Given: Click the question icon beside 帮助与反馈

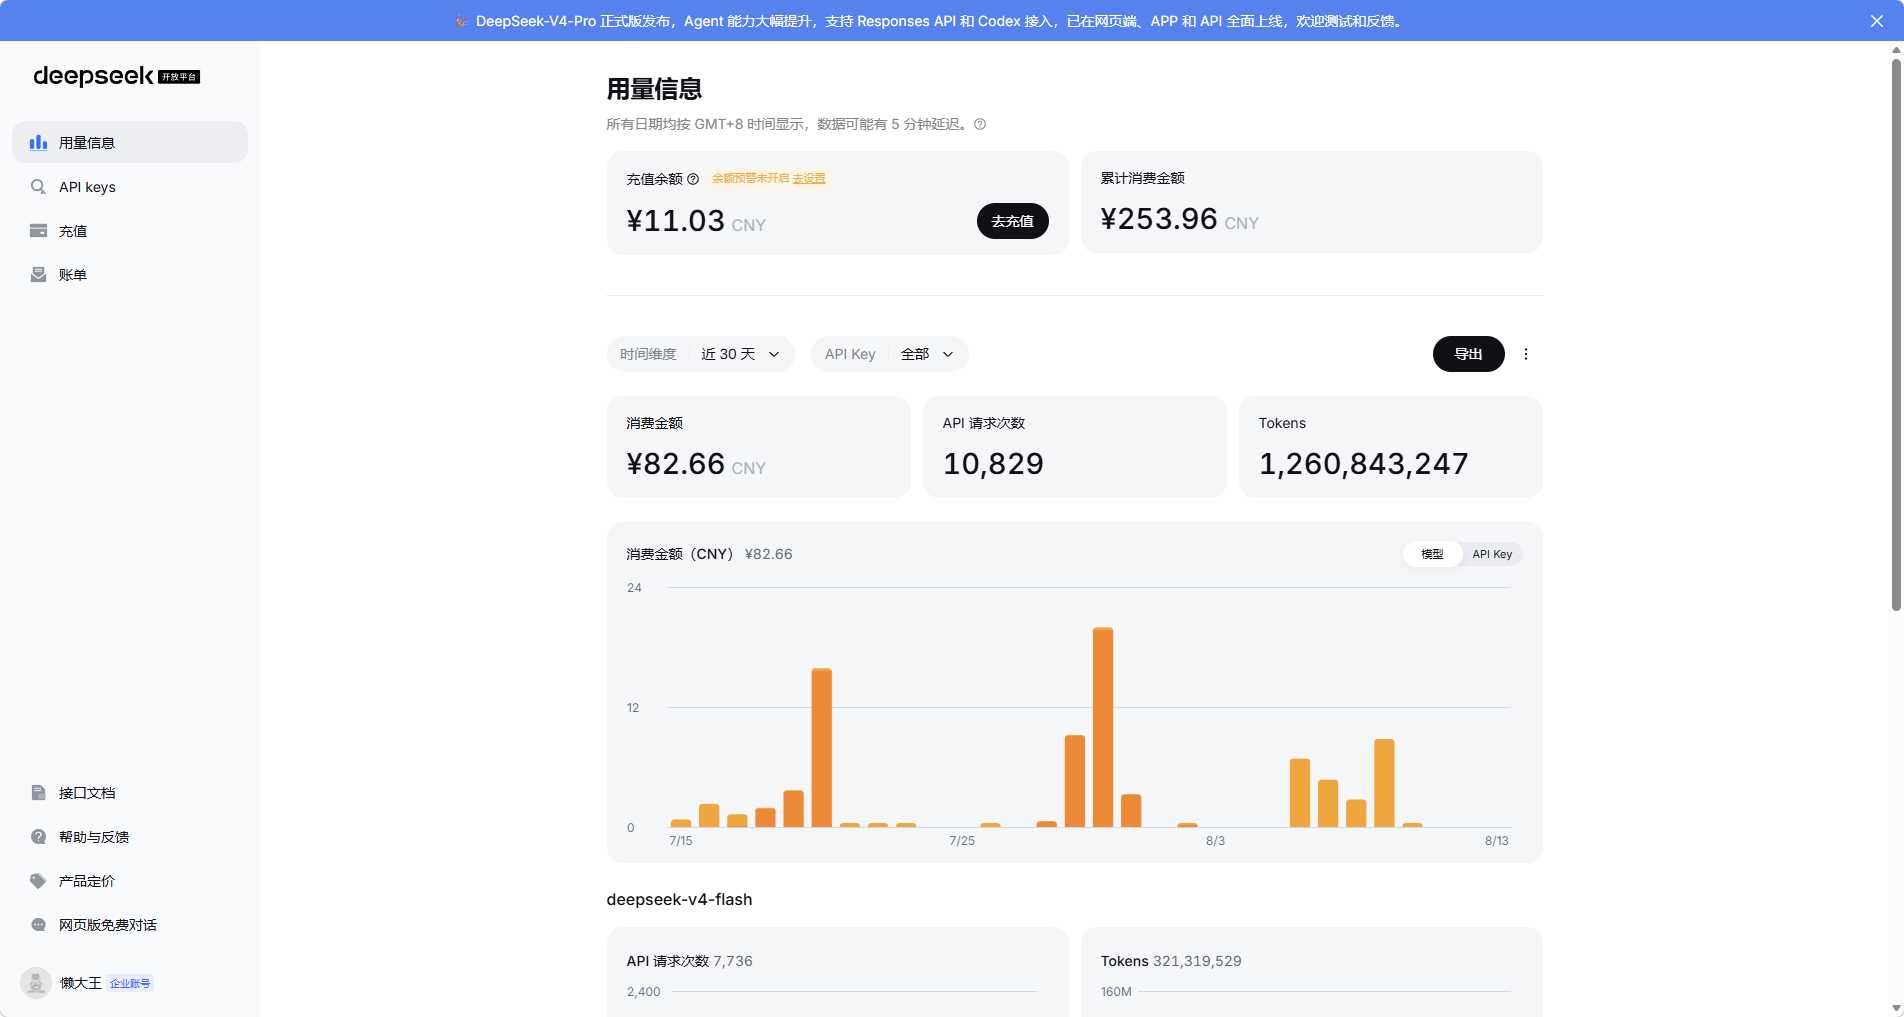Looking at the screenshot, I should (38, 837).
